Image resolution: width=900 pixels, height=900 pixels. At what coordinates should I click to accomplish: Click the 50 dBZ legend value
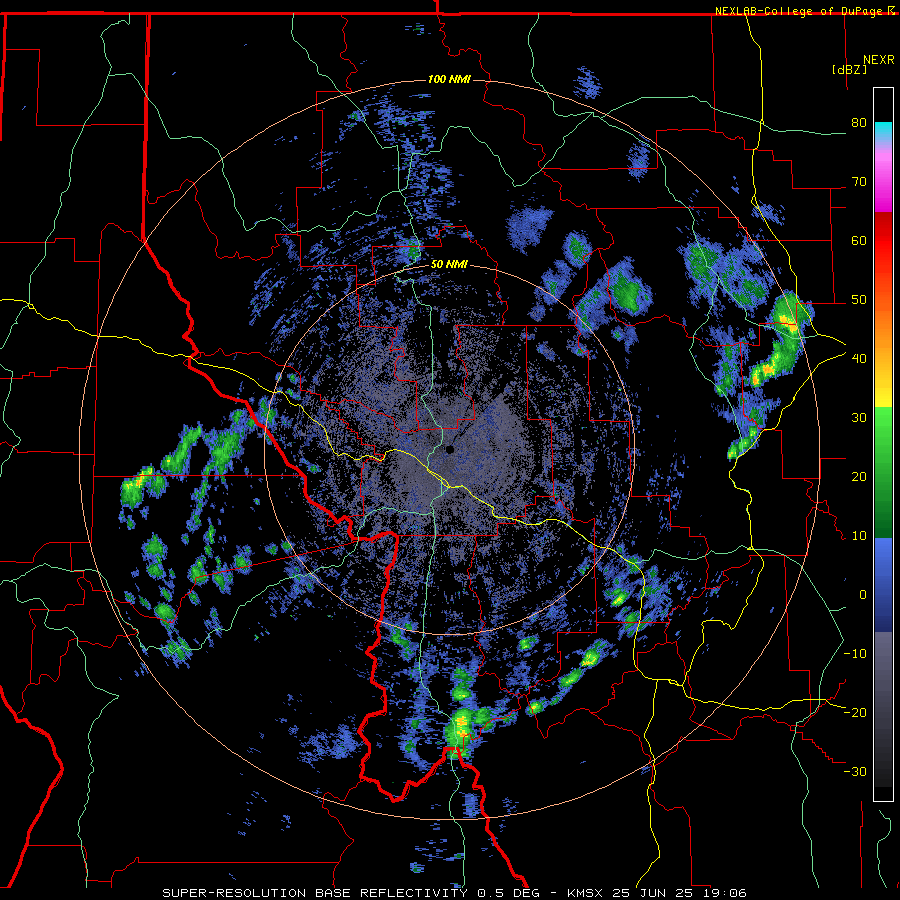(859, 300)
